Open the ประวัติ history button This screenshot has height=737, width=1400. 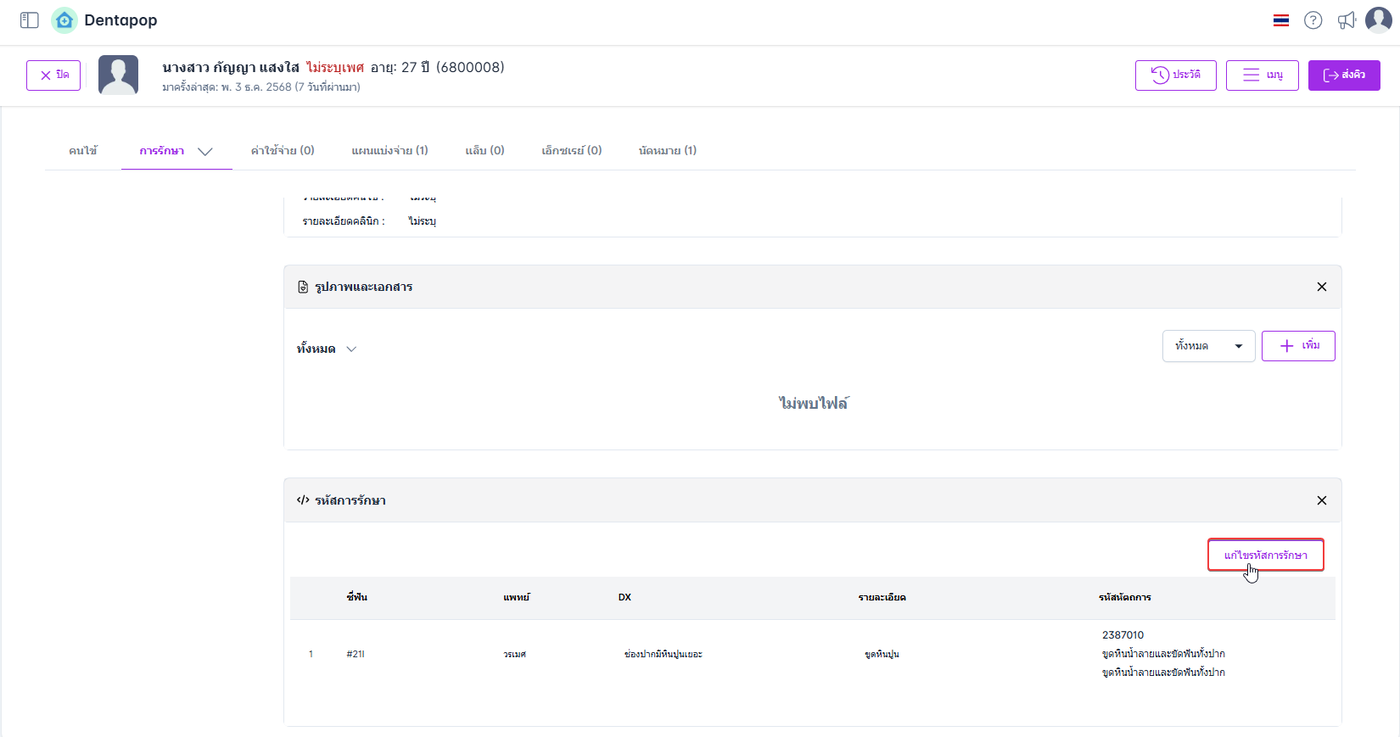pos(1175,75)
